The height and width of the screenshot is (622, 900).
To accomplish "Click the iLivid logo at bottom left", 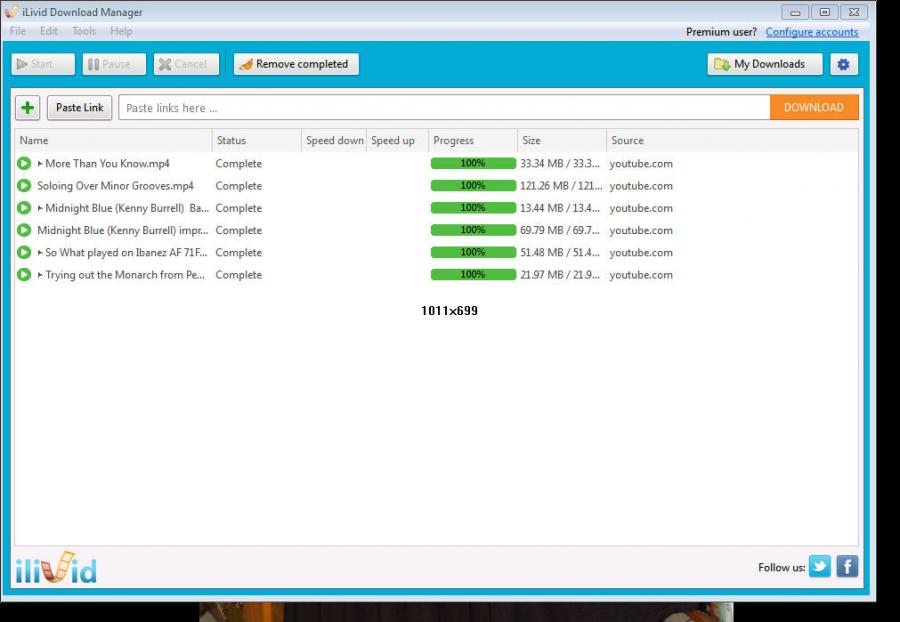I will coord(56,567).
